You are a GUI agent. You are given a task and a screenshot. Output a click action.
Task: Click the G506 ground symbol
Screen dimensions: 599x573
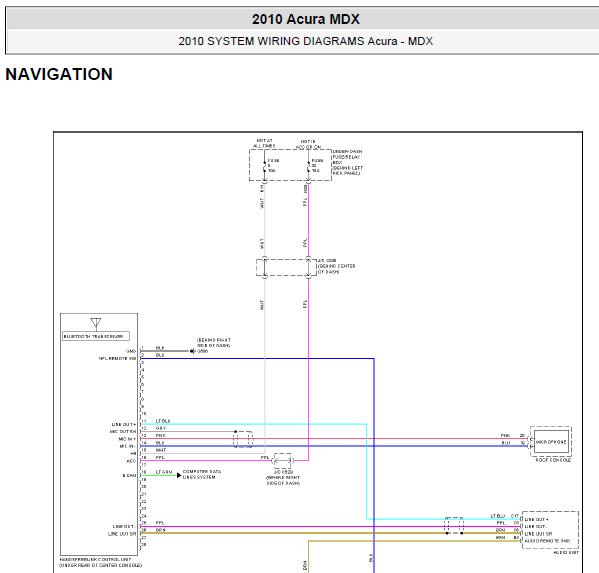[193, 351]
